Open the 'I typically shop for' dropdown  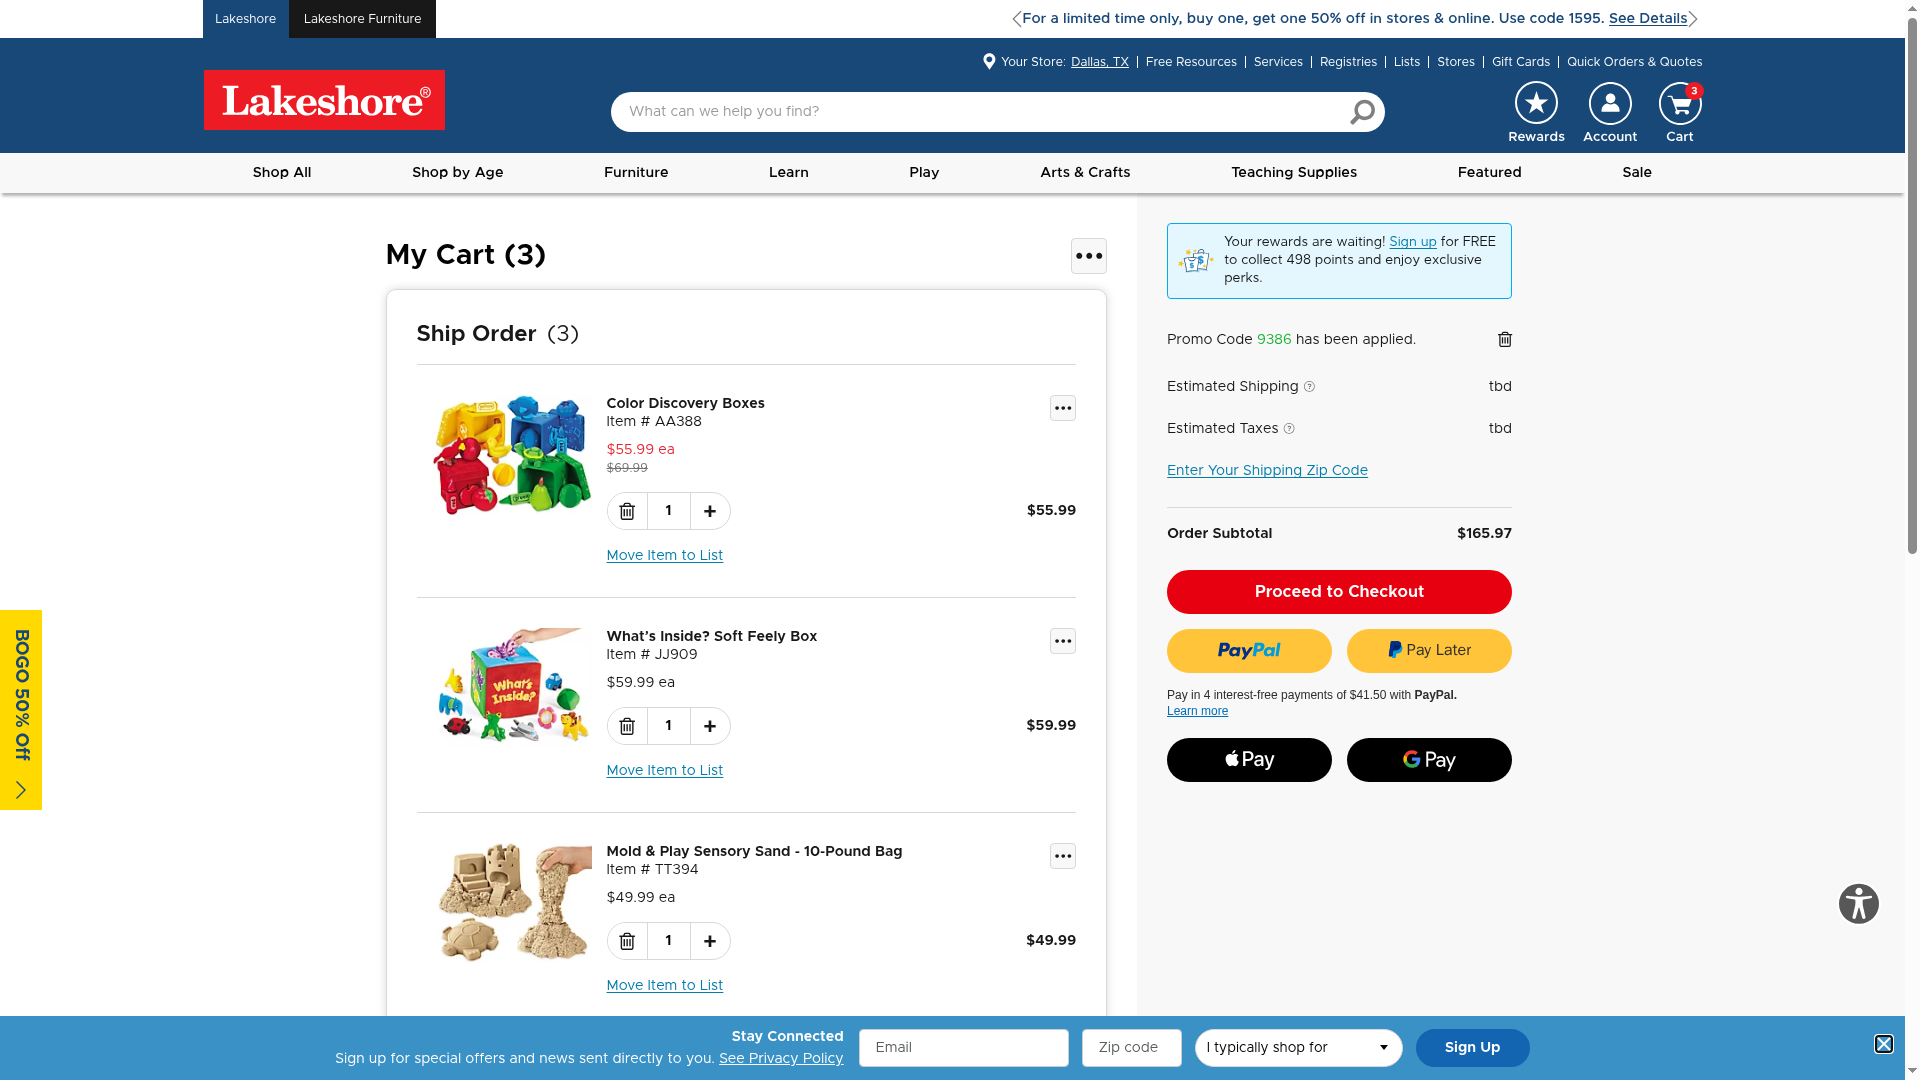(x=1298, y=1048)
